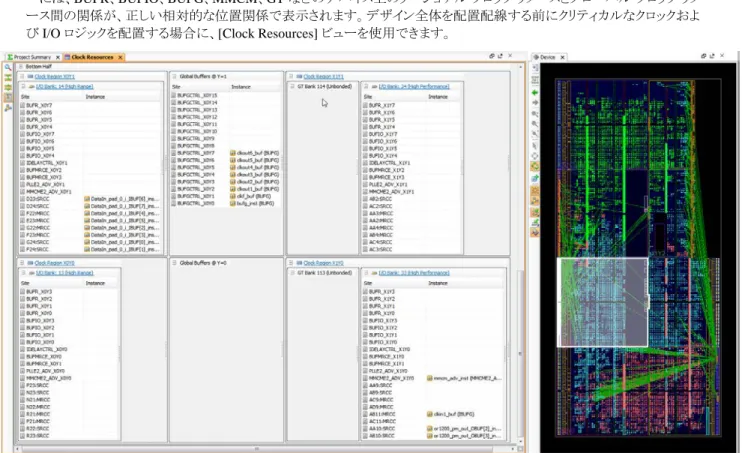Screen dimensions: 742x453
Task: Select site MMCME2_ADV_X0Y1 row
Action: 90,192
